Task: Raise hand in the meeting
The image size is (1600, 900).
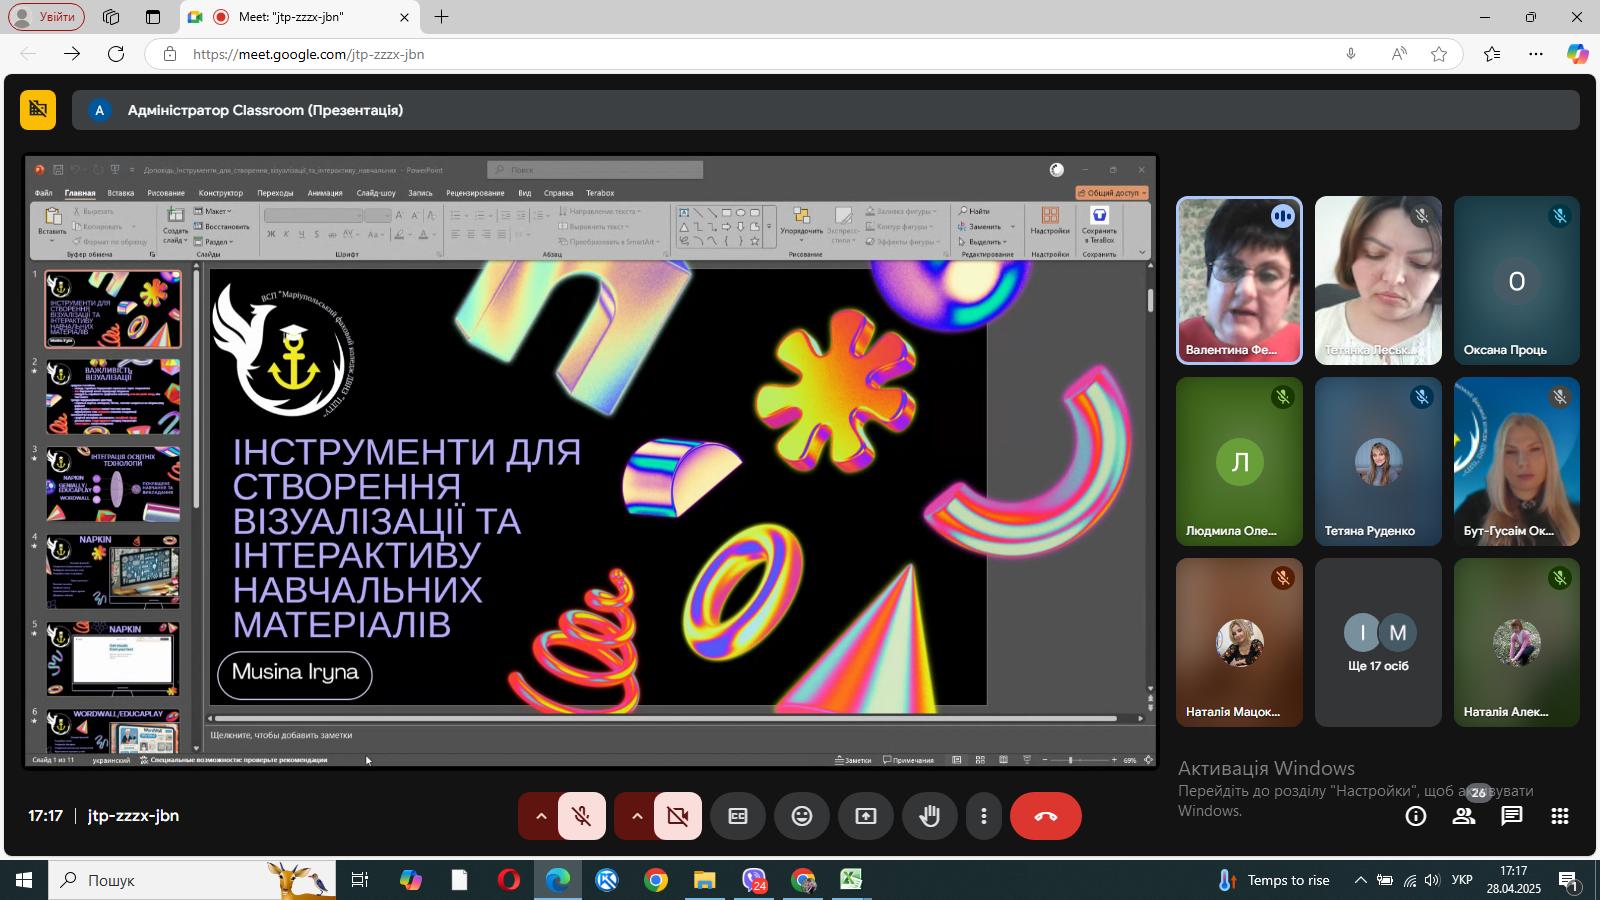Action: (930, 816)
